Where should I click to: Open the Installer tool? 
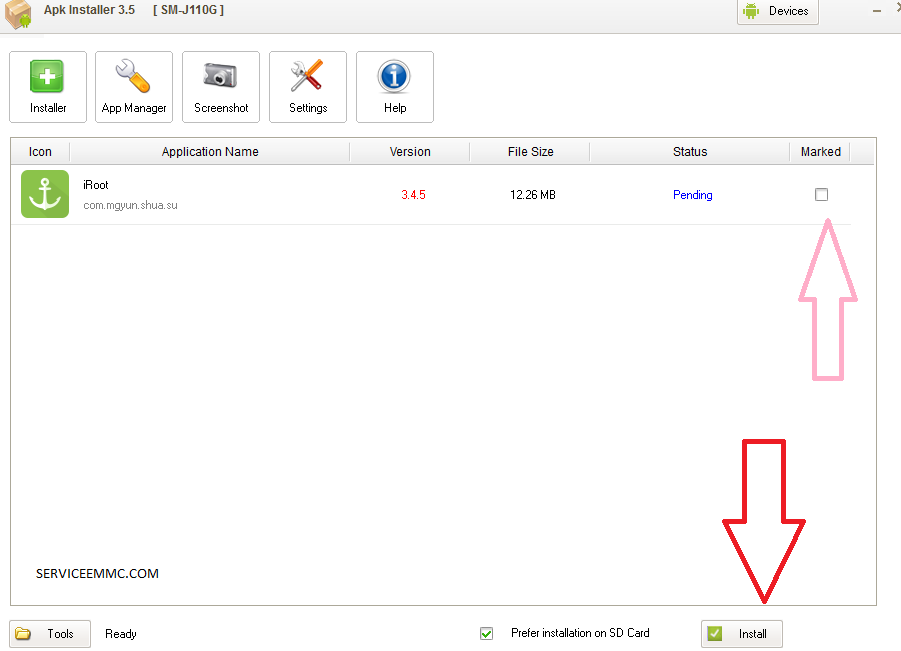(x=48, y=87)
